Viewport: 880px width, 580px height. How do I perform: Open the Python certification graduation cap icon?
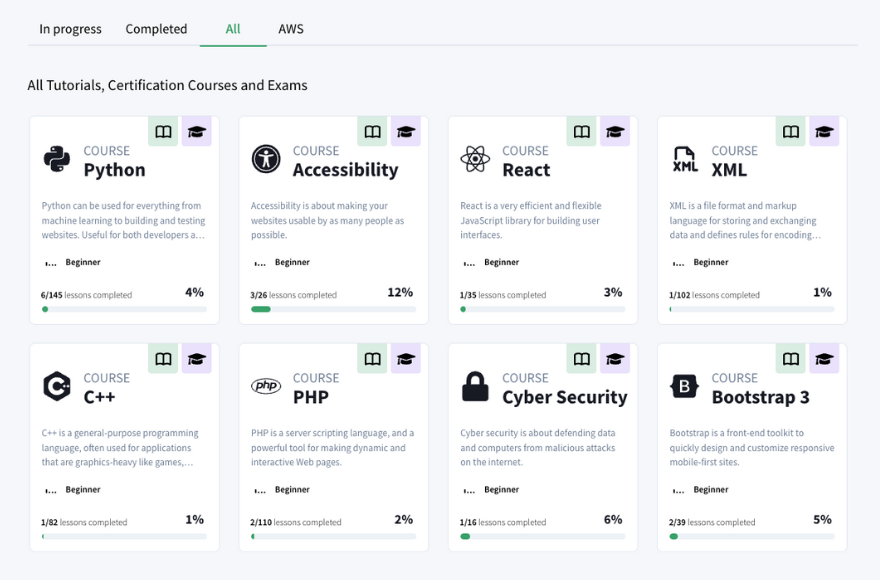click(x=196, y=131)
